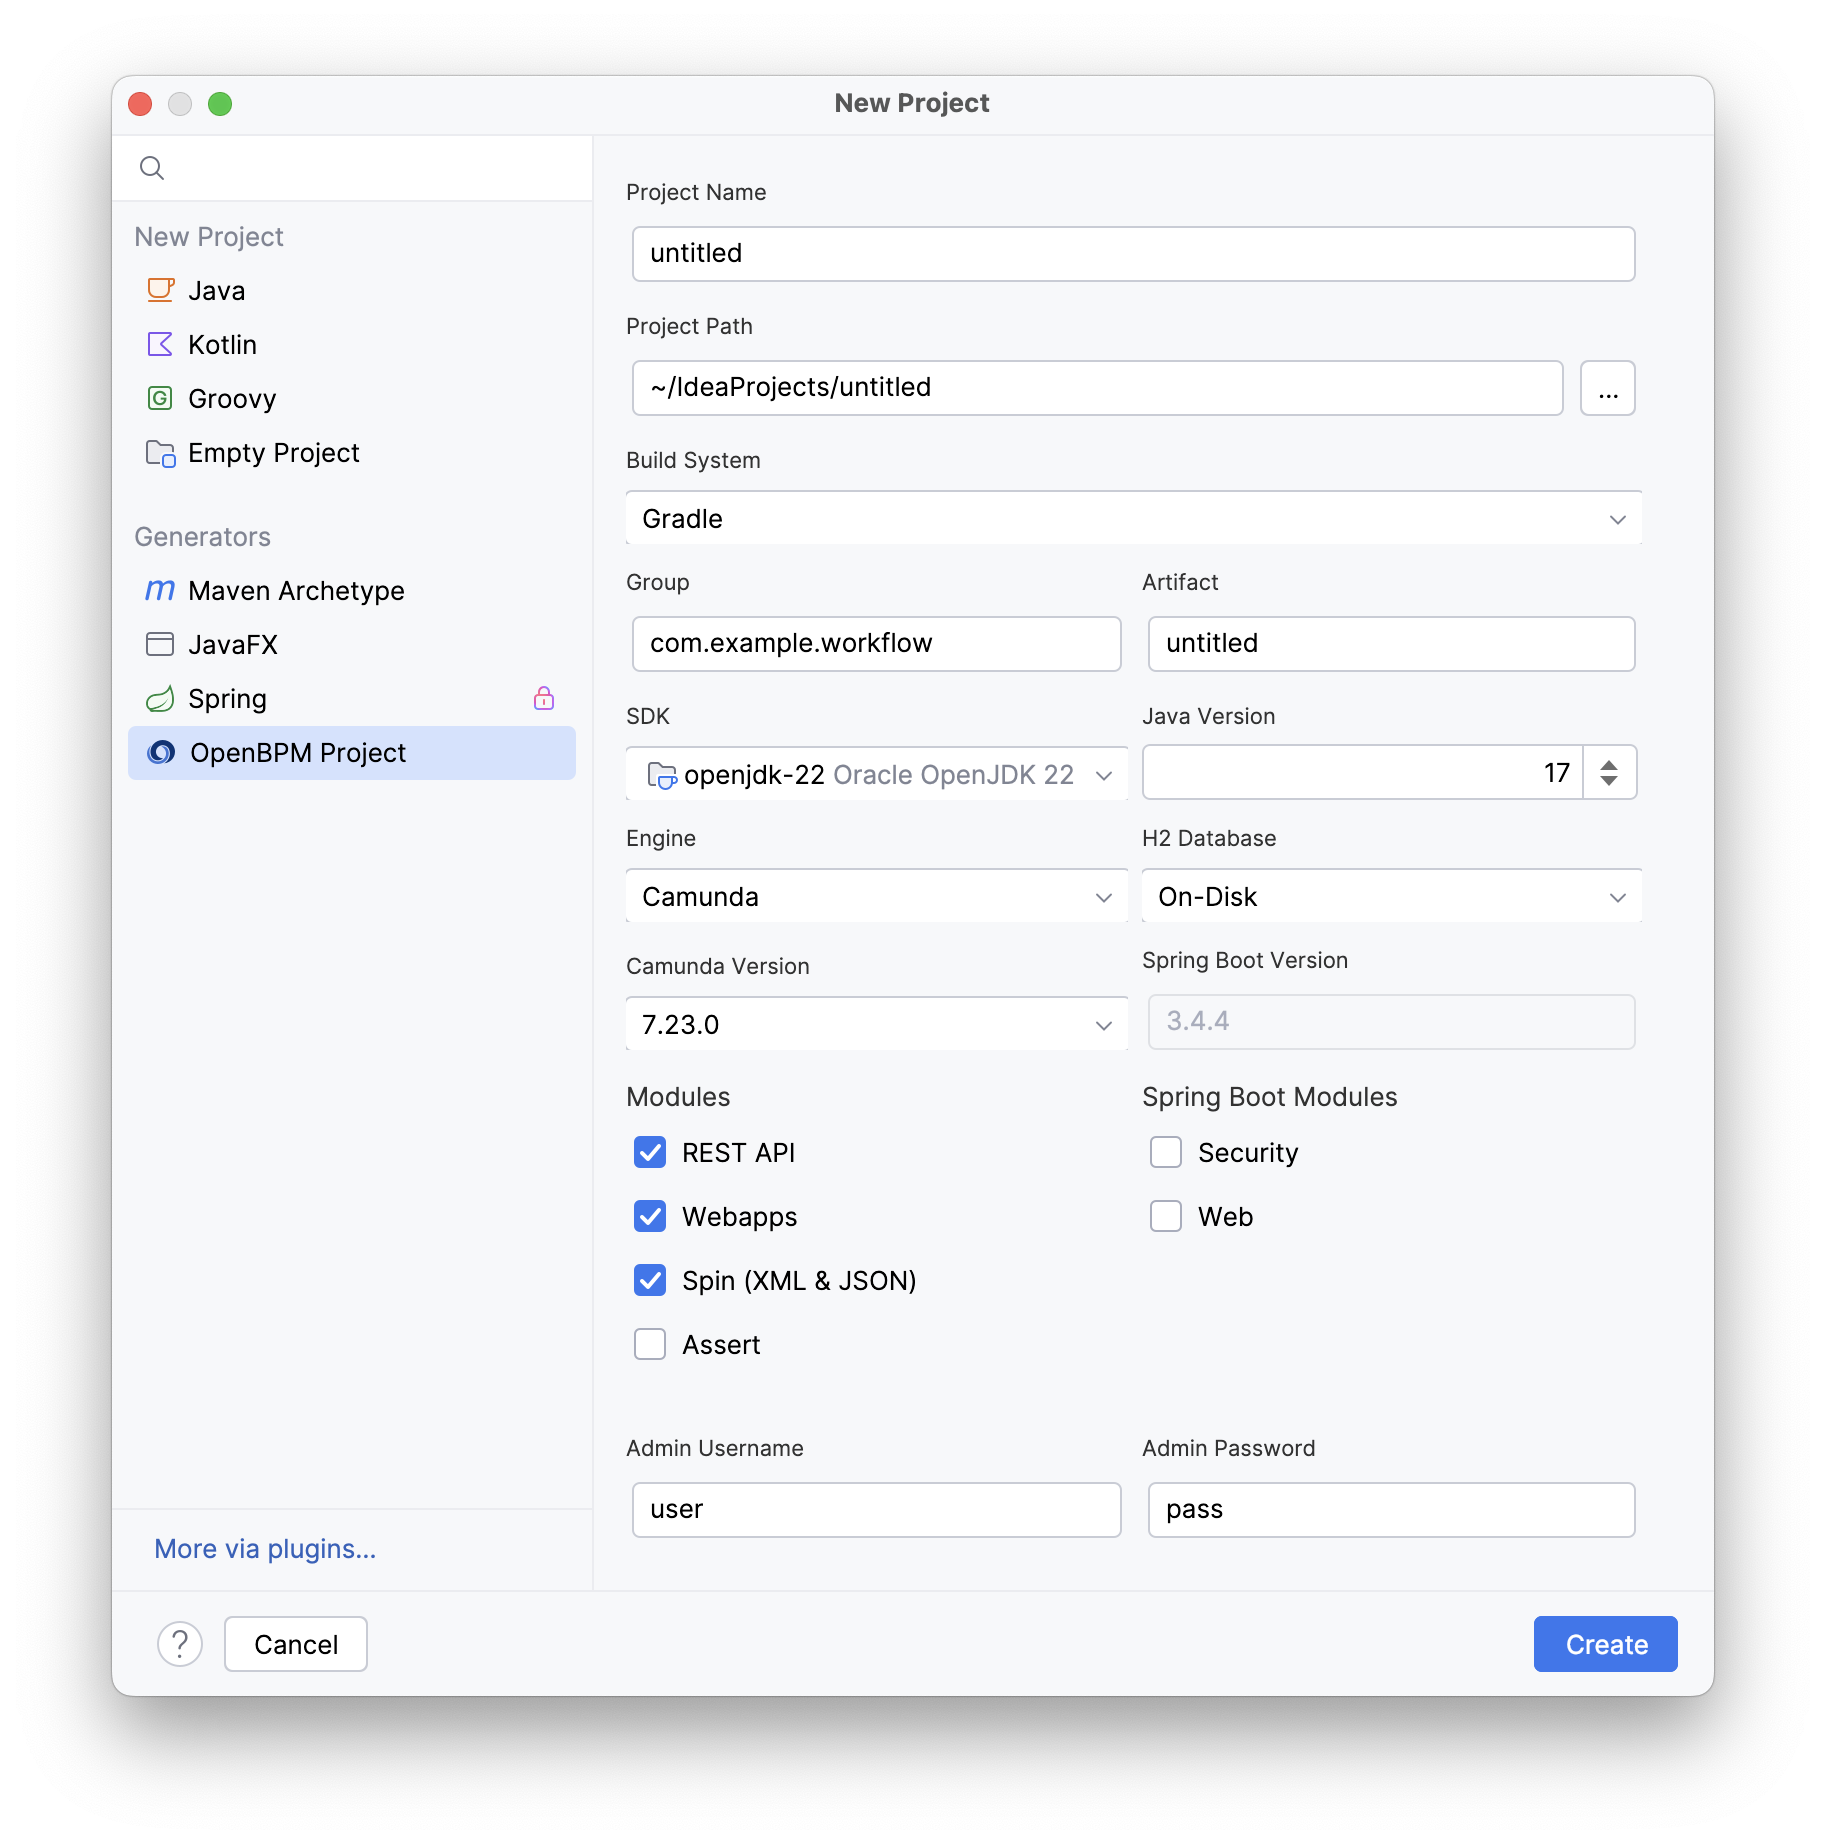The width and height of the screenshot is (1826, 1844).
Task: Open help with the question mark icon
Action: tap(180, 1644)
